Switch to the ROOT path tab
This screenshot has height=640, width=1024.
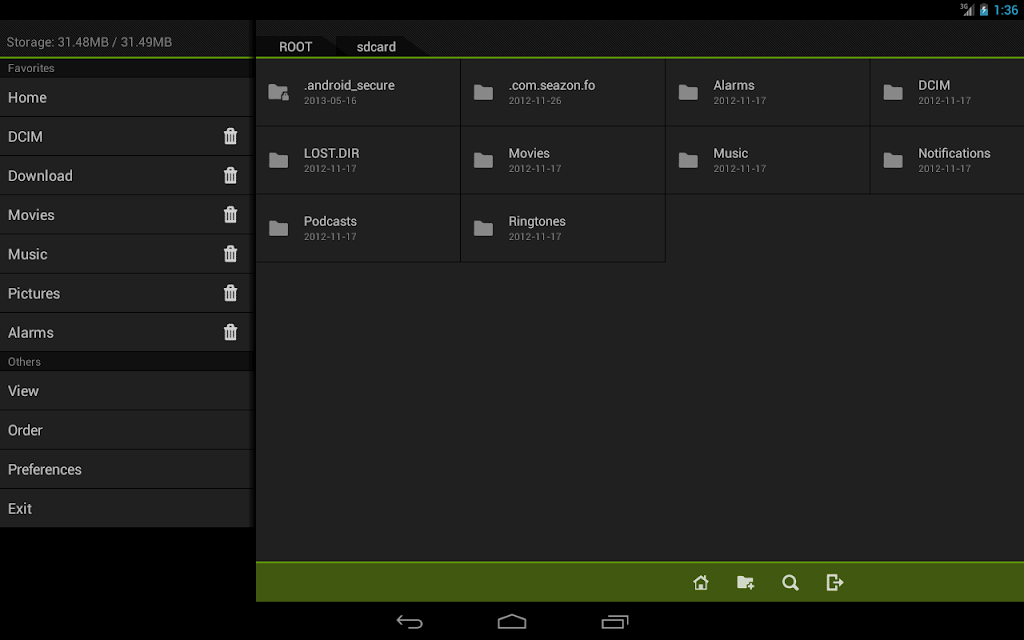[x=296, y=46]
